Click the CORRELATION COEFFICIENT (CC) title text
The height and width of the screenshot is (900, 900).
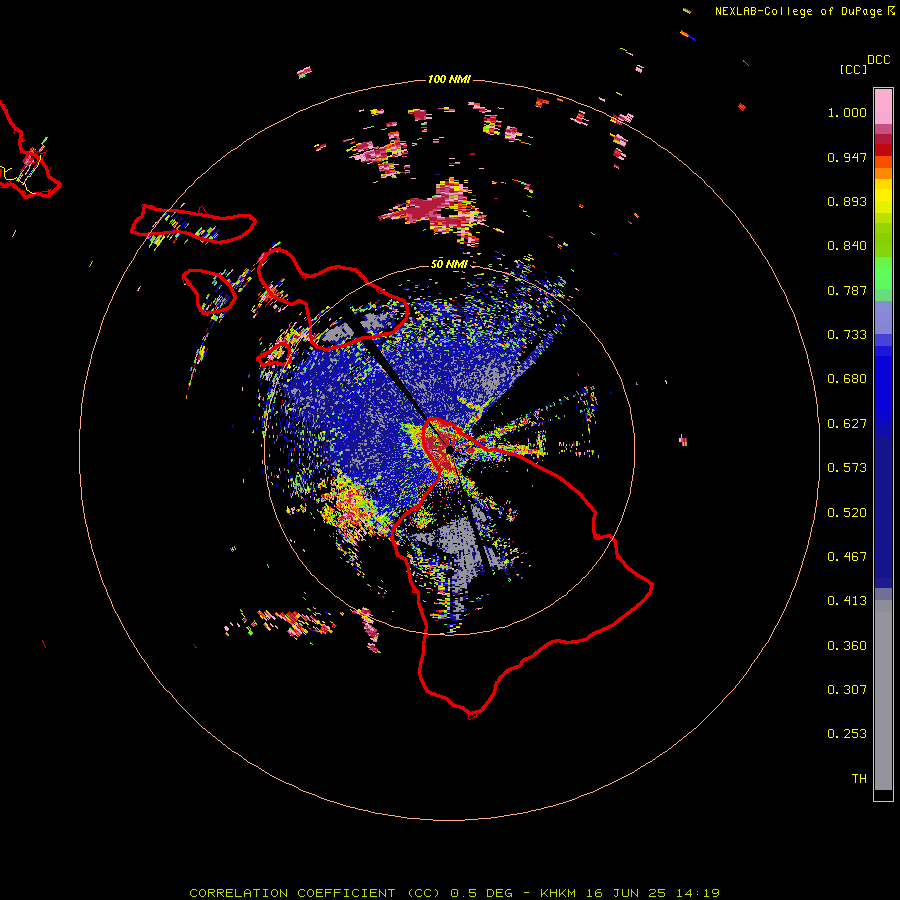pos(315,893)
